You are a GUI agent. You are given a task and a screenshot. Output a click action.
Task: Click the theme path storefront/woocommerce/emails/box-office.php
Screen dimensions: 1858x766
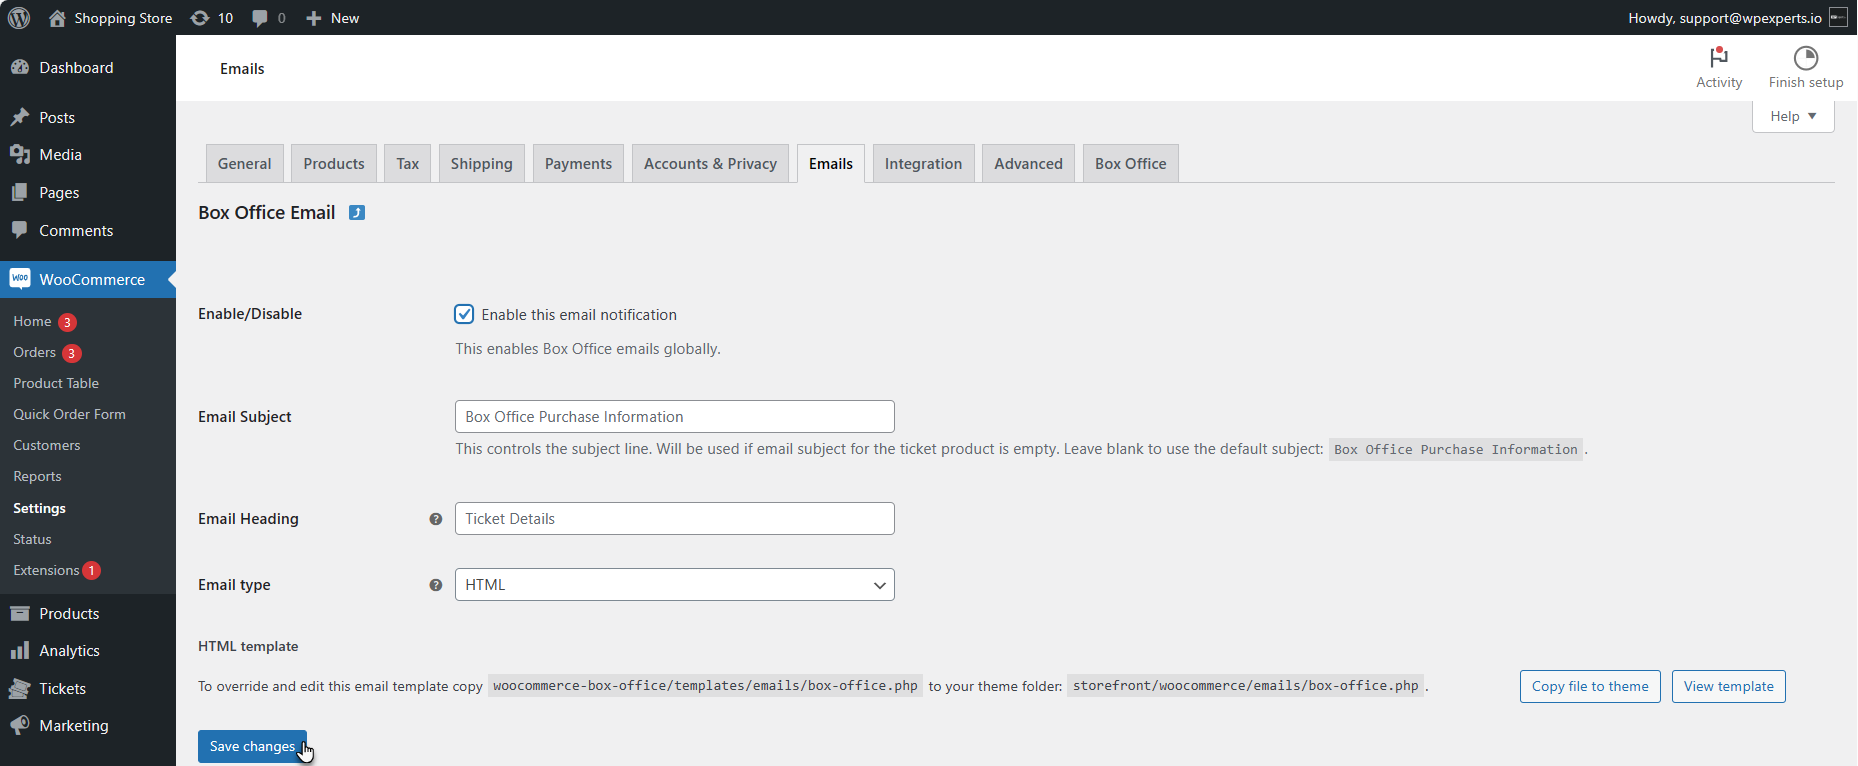click(x=1246, y=686)
